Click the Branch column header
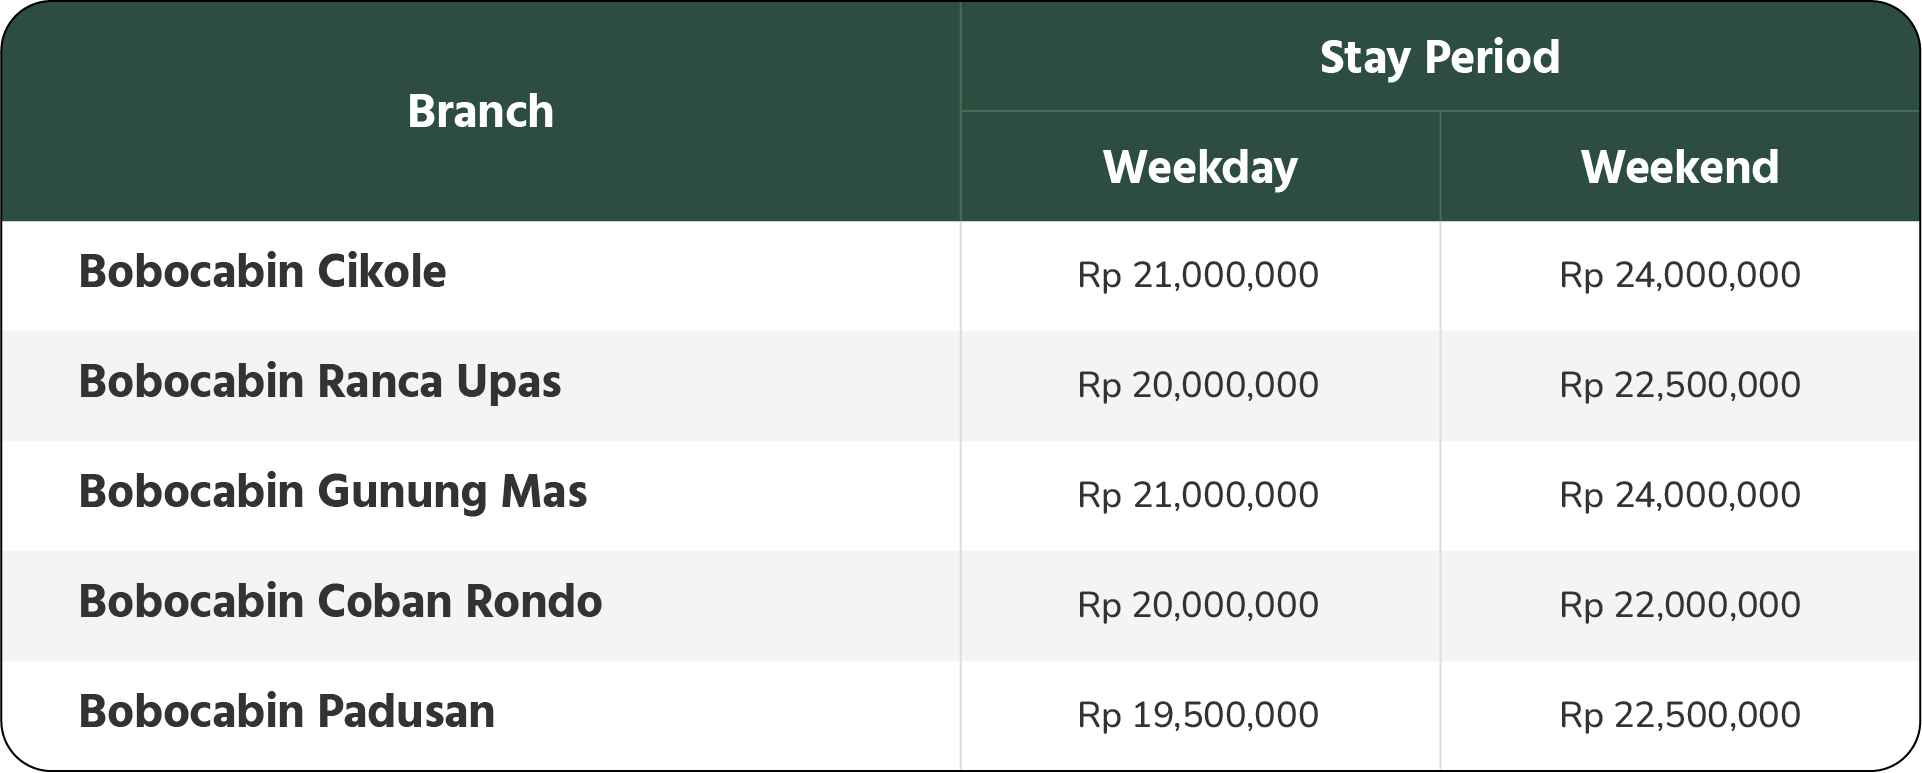Viewport: 1922px width, 773px height. point(480,111)
